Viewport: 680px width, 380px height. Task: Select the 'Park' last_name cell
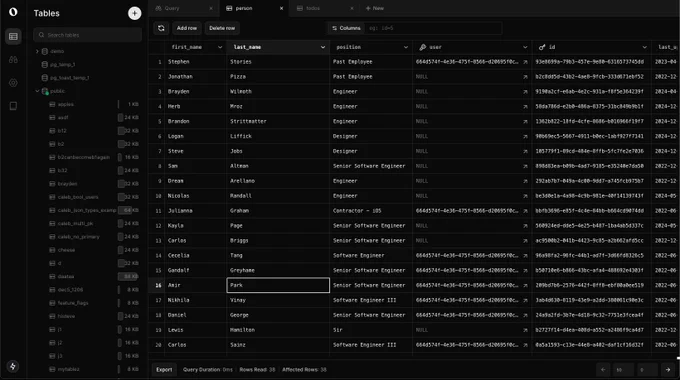tap(278, 285)
